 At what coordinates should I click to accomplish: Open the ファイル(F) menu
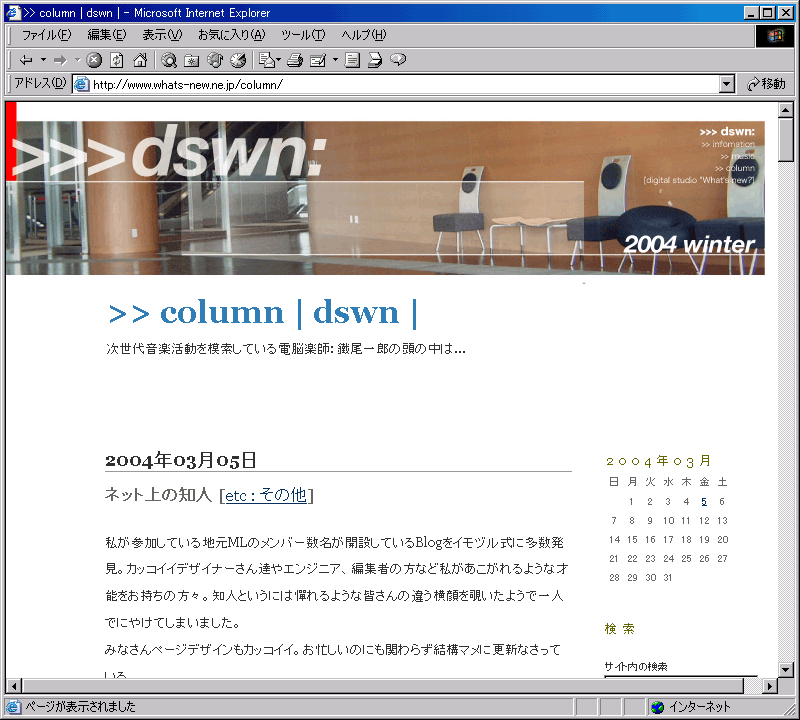(x=46, y=35)
